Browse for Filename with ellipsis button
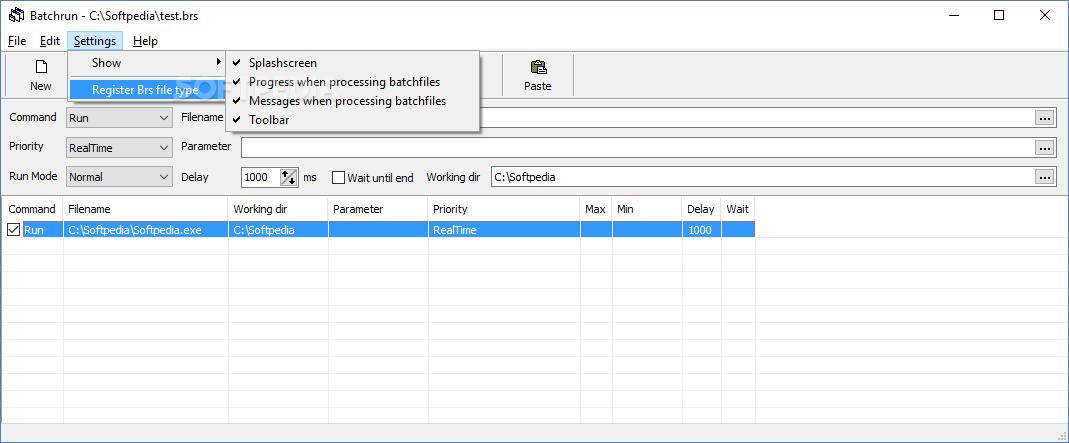 coord(1044,118)
